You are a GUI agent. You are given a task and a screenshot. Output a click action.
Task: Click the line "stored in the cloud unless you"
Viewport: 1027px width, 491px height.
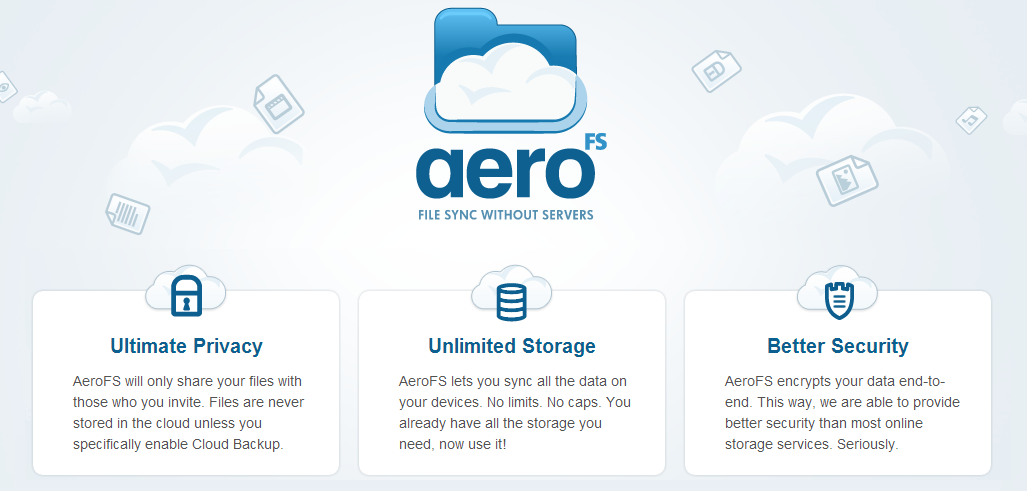click(x=167, y=423)
